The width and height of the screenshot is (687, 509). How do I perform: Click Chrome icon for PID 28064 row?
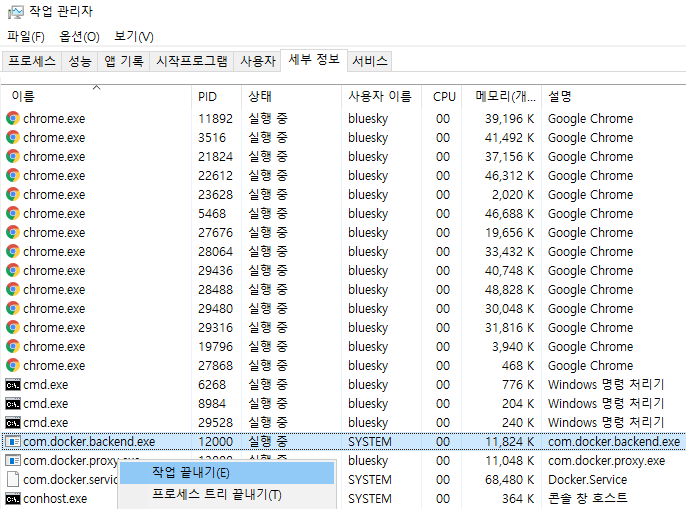(x=13, y=251)
